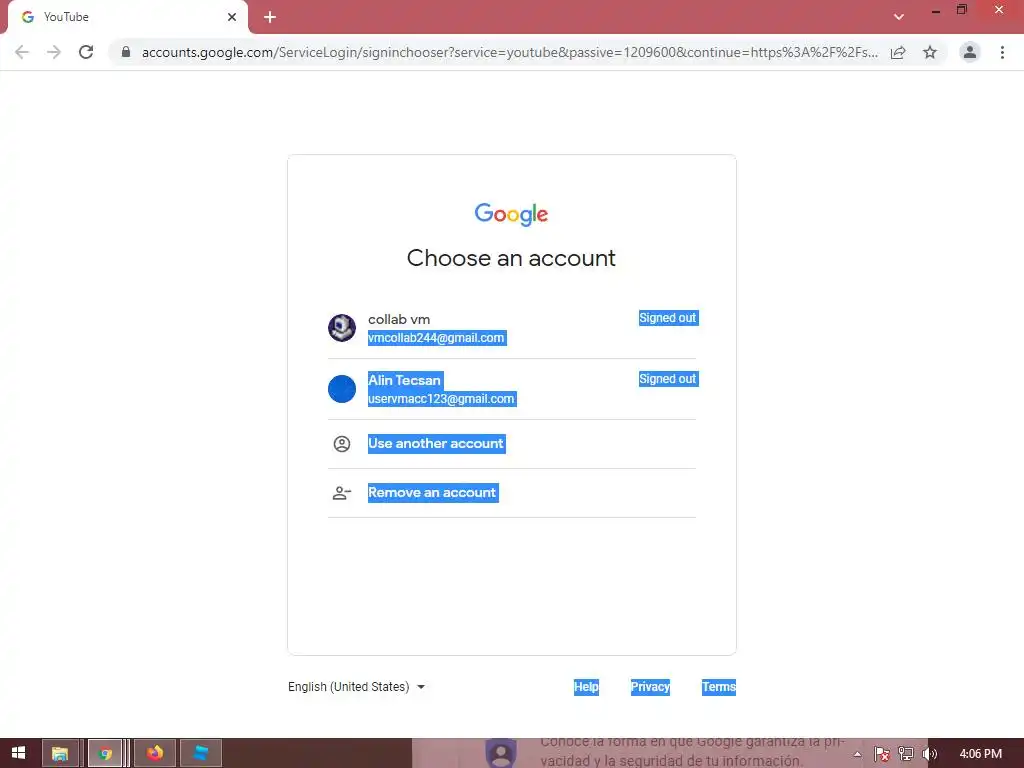Click the Google logo

click(511, 214)
